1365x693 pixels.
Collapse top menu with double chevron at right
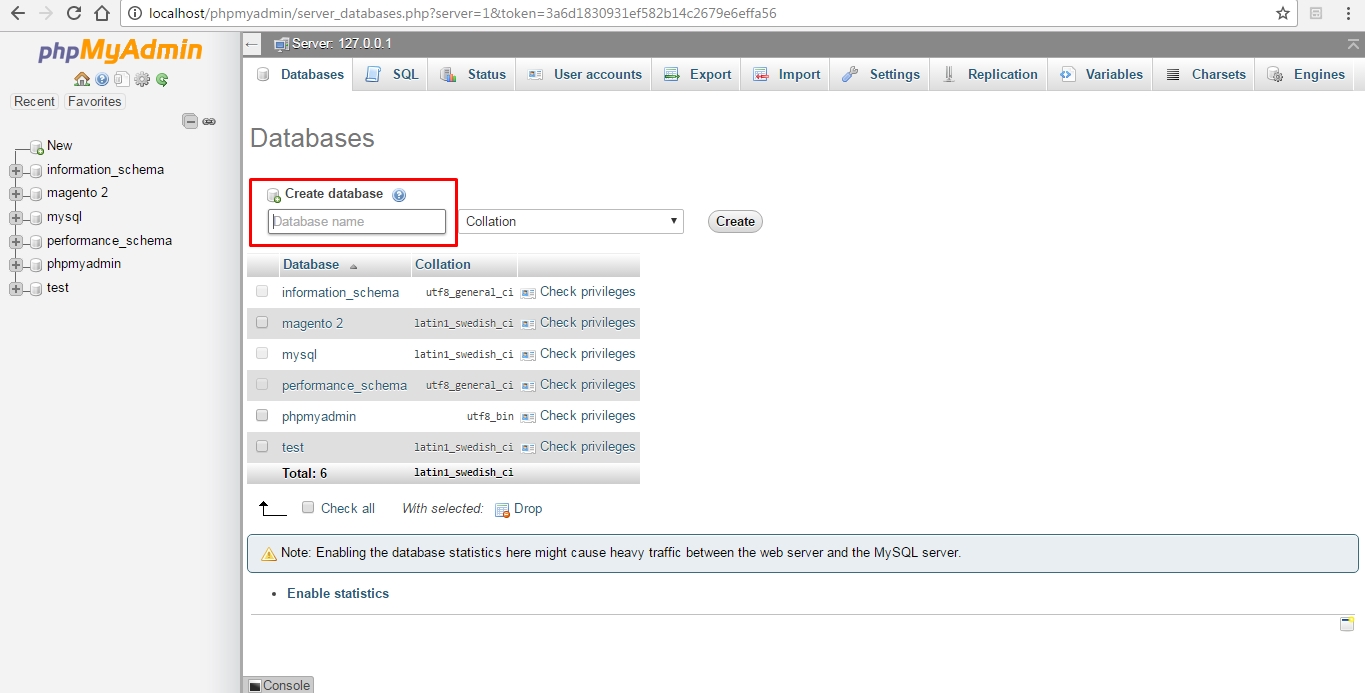1354,44
